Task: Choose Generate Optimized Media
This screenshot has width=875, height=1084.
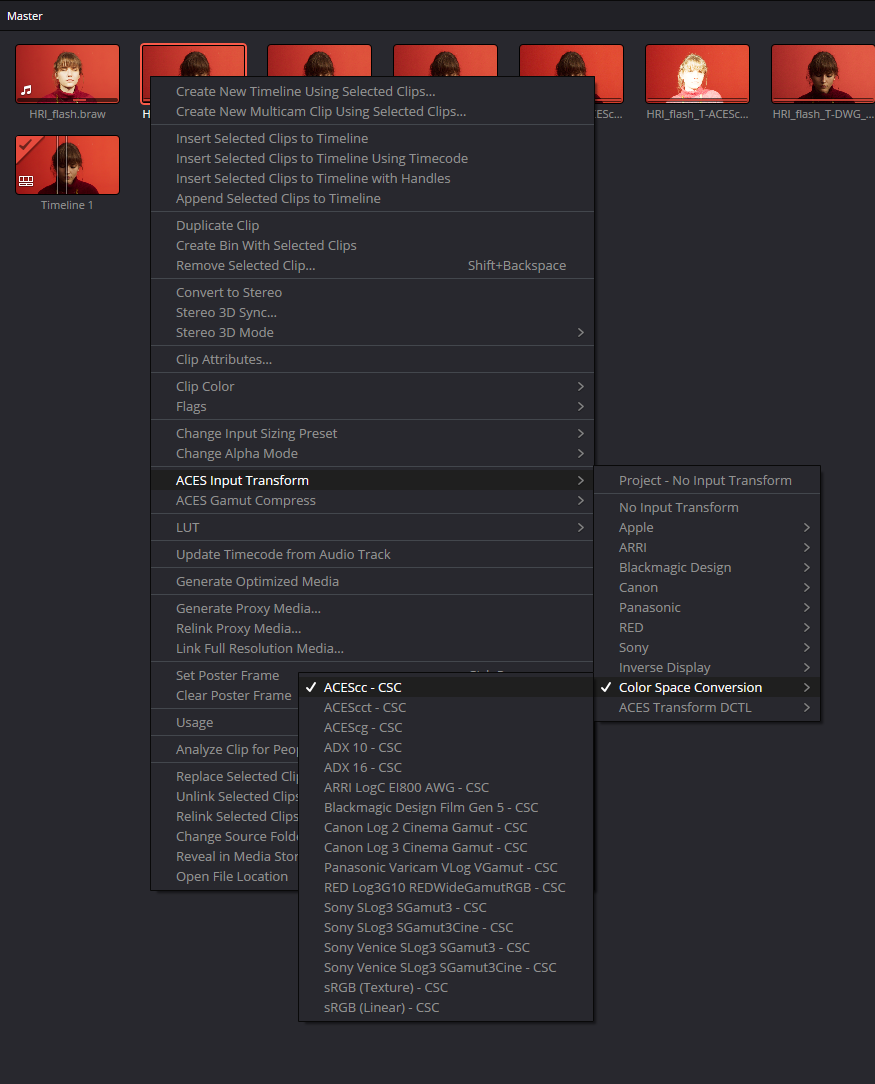Action: click(x=257, y=581)
